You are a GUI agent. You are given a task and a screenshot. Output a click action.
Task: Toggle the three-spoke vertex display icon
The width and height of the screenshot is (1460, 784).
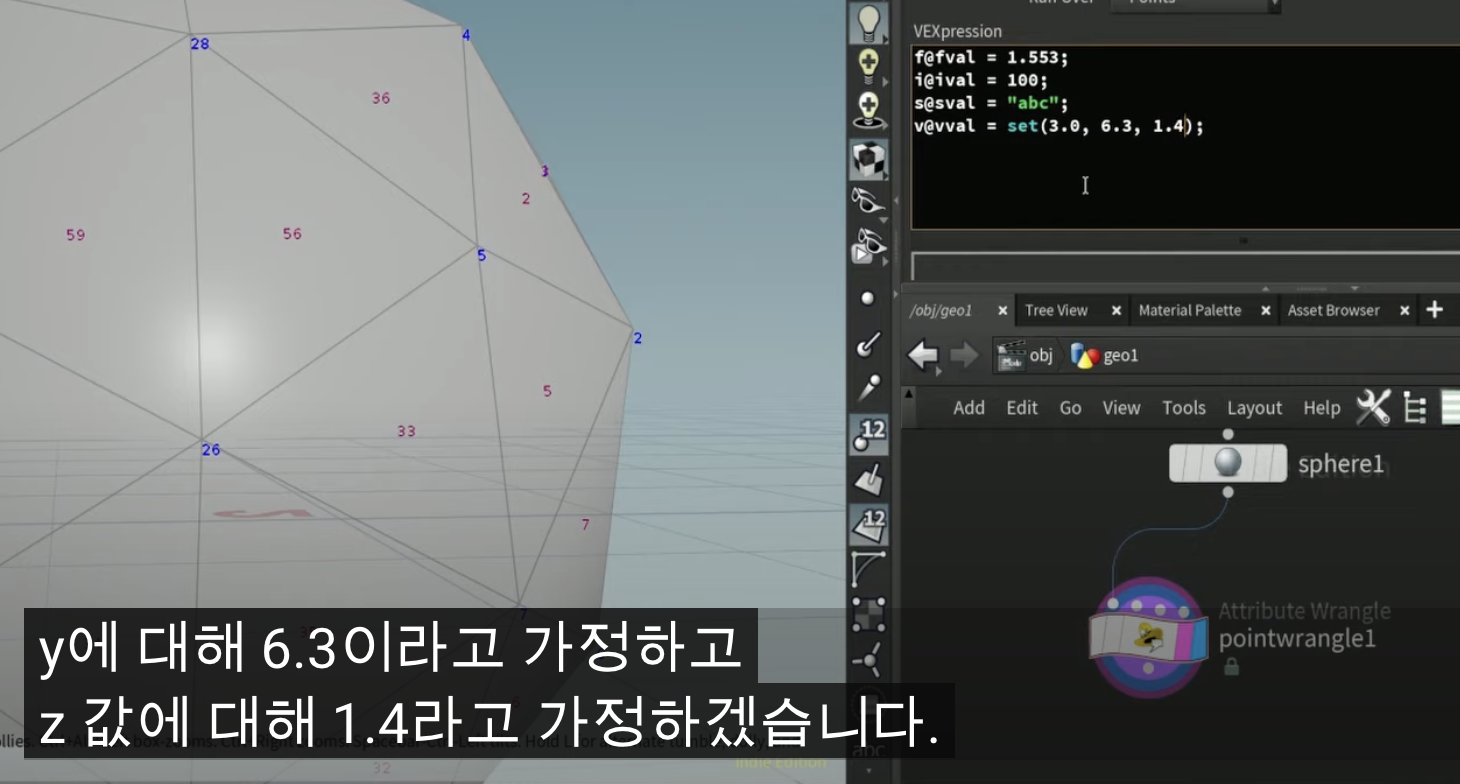pyautogui.click(x=868, y=658)
